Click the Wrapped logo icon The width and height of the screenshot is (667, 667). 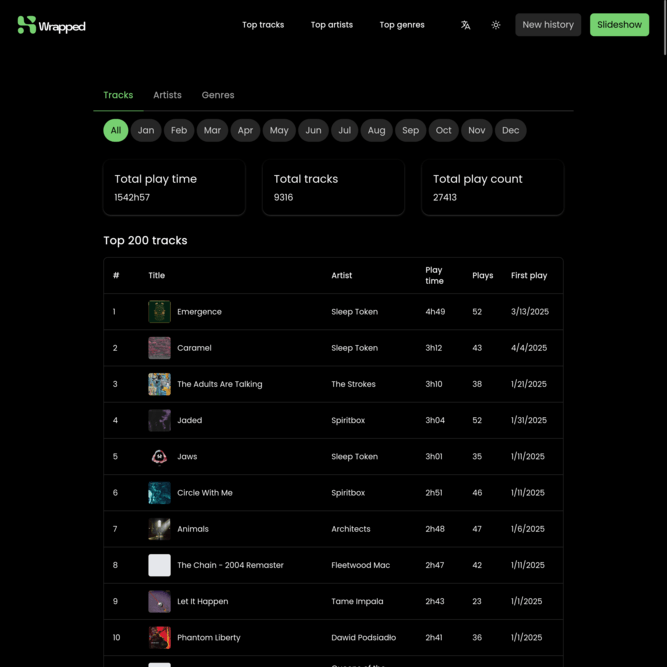(x=26, y=25)
